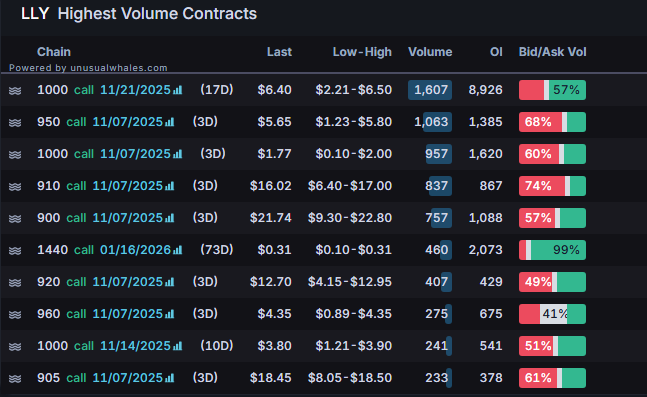Viewport: 647px width, 397px height.
Task: Sort by the OI column header
Action: tap(496, 52)
